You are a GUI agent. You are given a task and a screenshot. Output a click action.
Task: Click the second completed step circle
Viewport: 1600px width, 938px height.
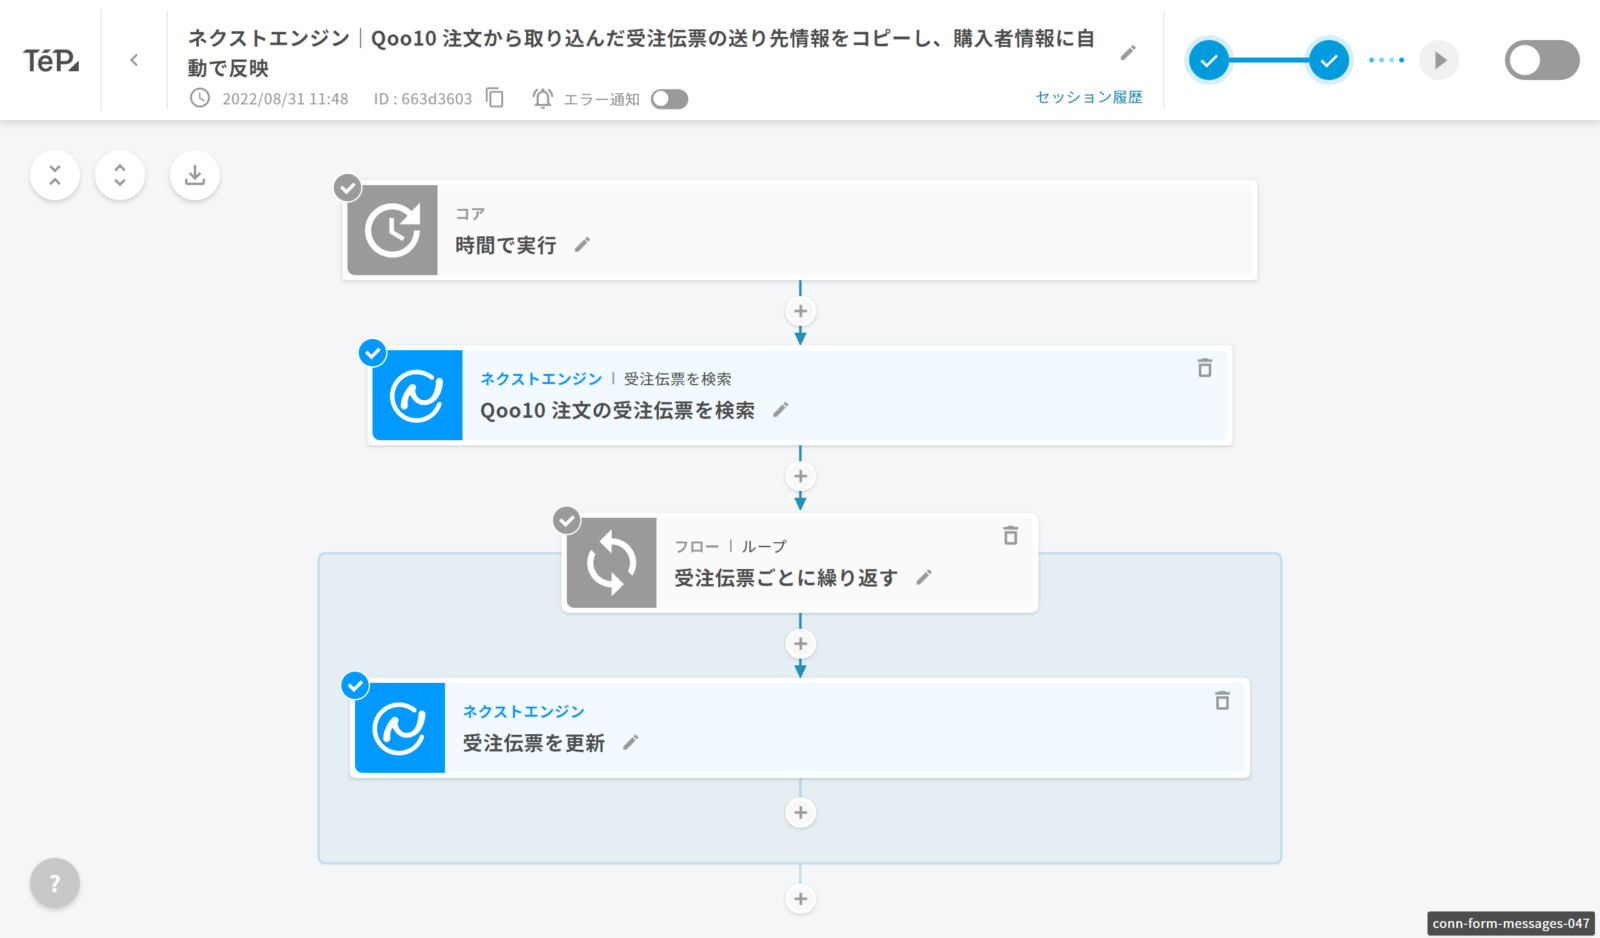pyautogui.click(x=1329, y=60)
